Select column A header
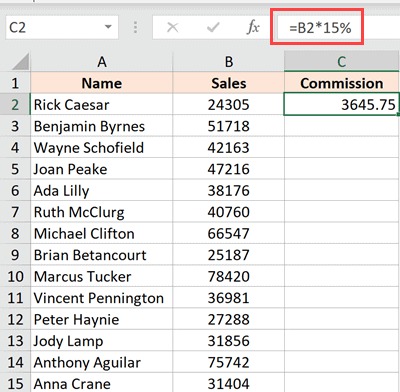The width and height of the screenshot is (400, 392). pyautogui.click(x=102, y=62)
